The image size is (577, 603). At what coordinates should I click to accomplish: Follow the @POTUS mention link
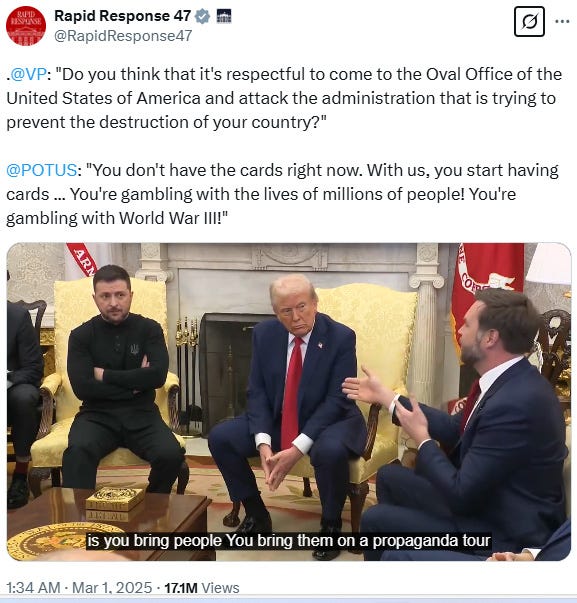pos(42,170)
